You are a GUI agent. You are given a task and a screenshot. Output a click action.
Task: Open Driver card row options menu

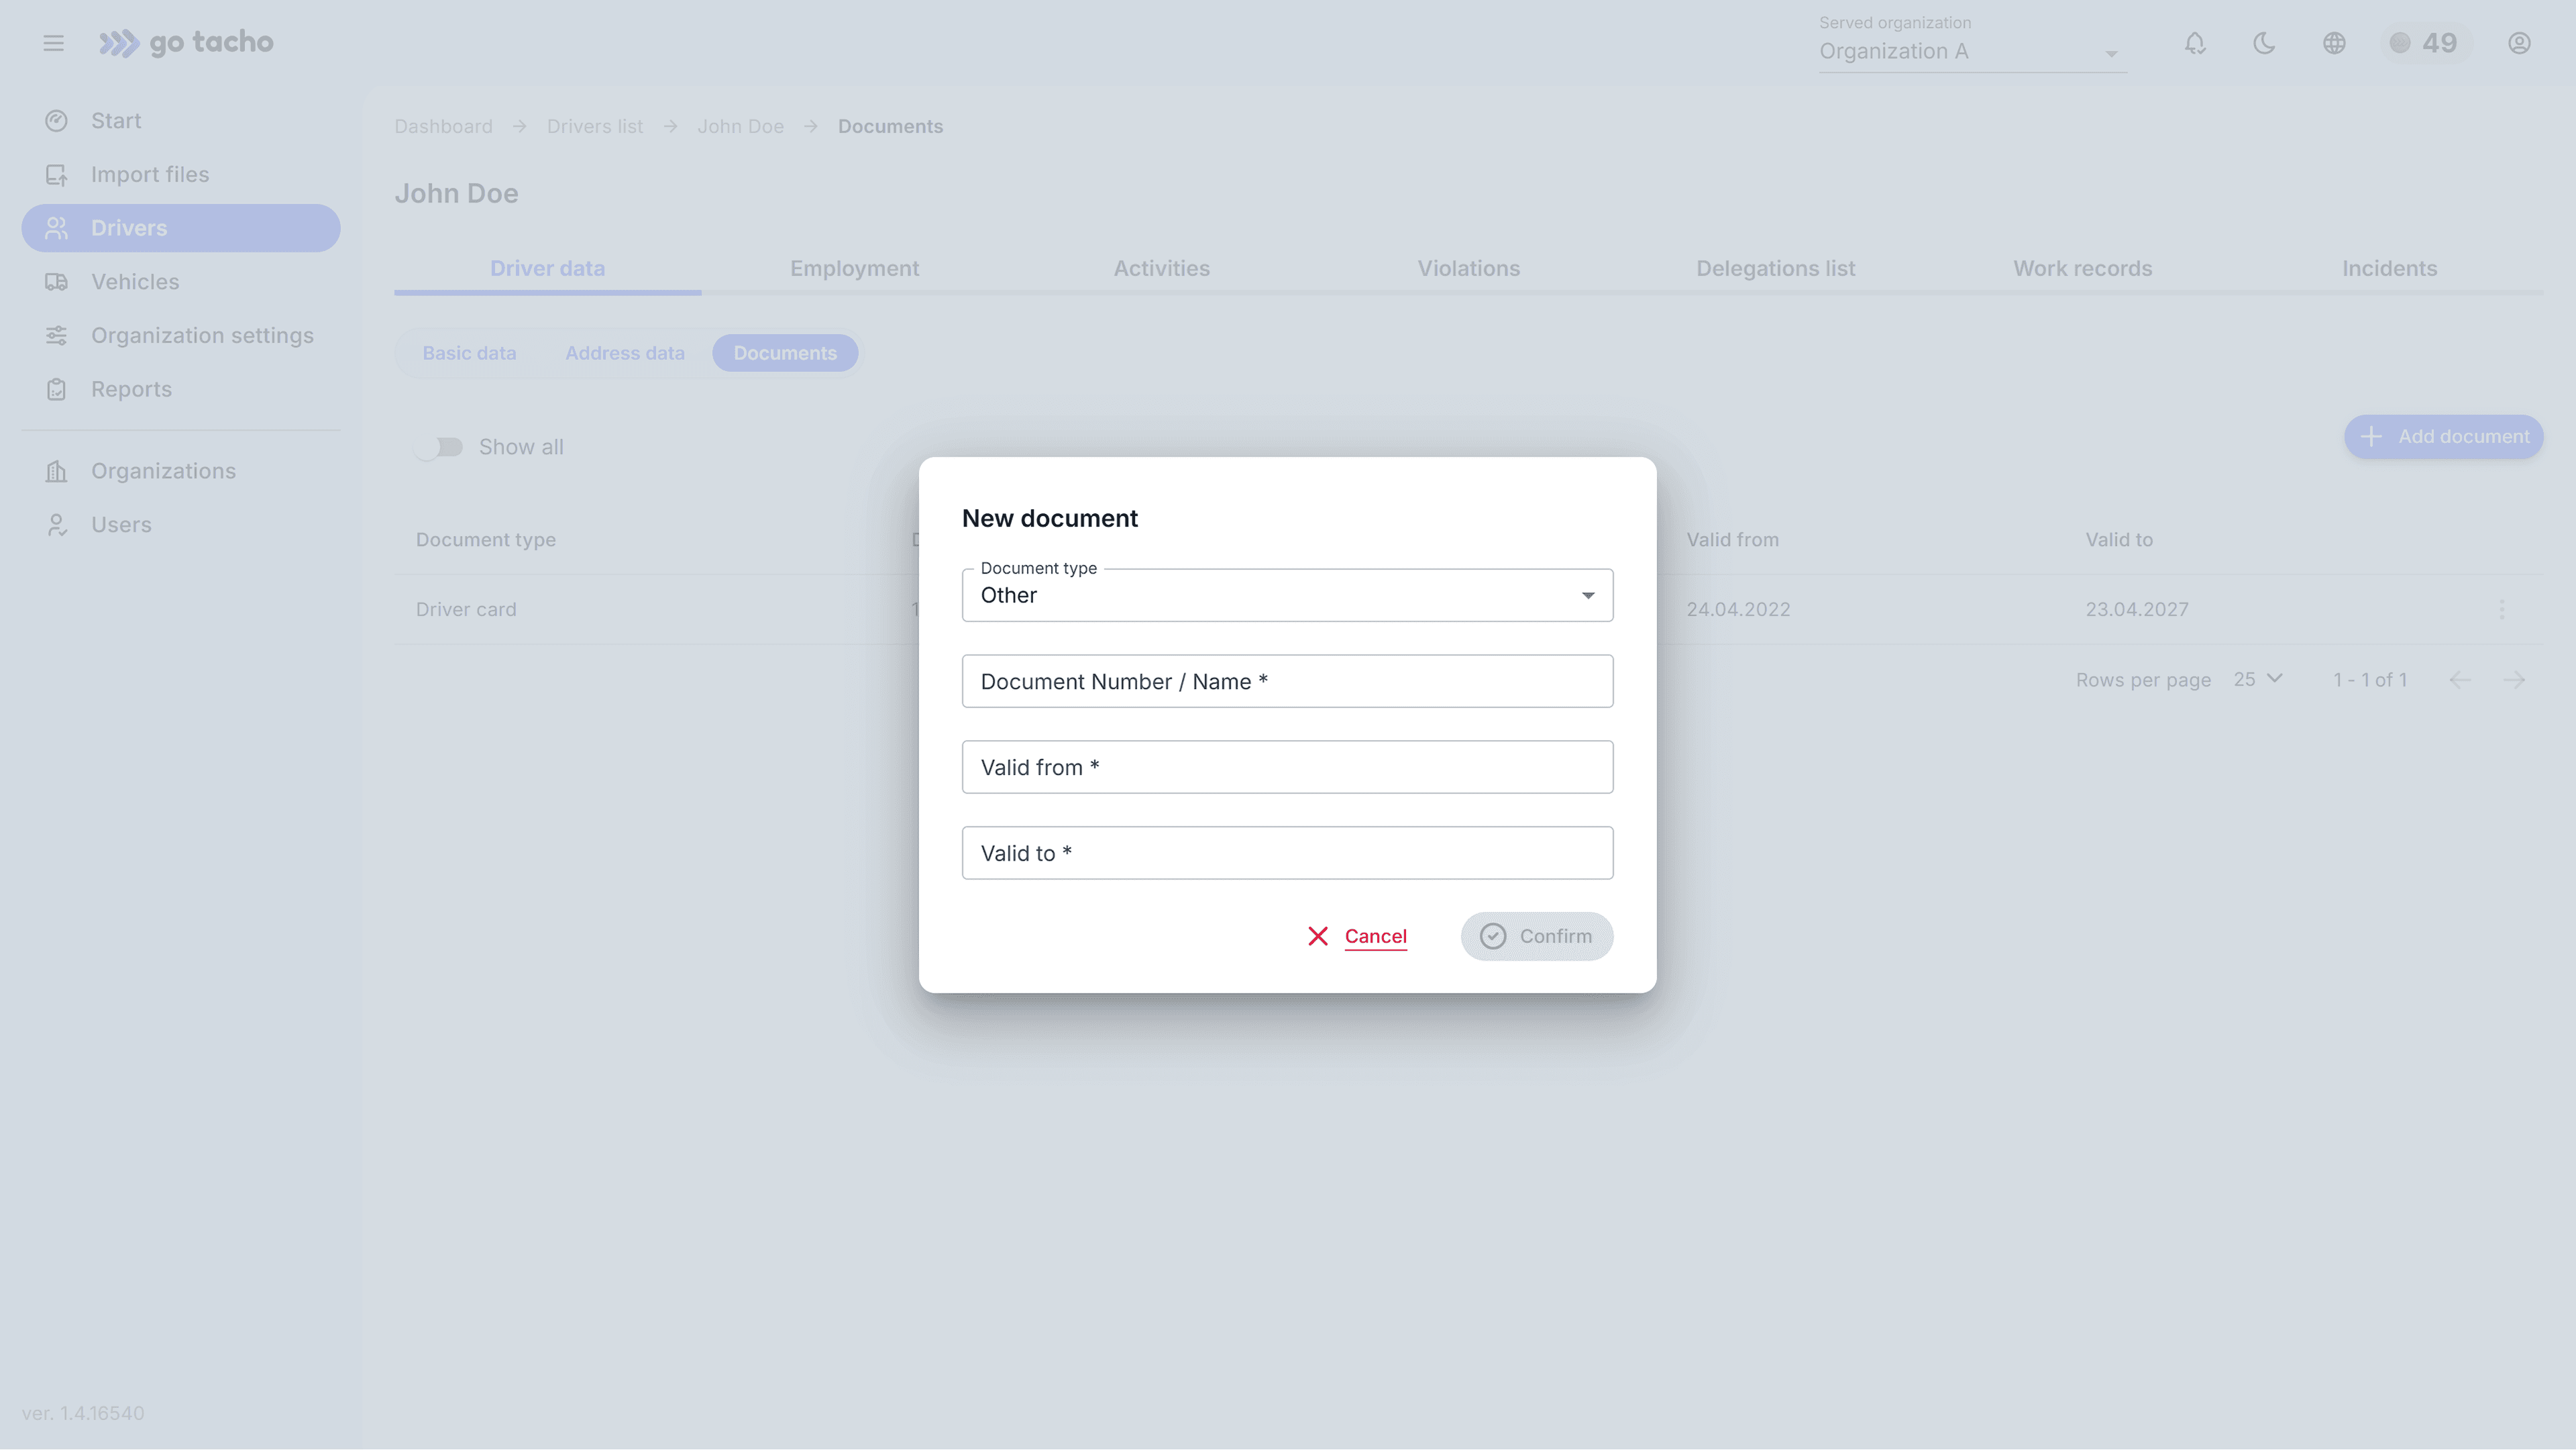(2501, 609)
